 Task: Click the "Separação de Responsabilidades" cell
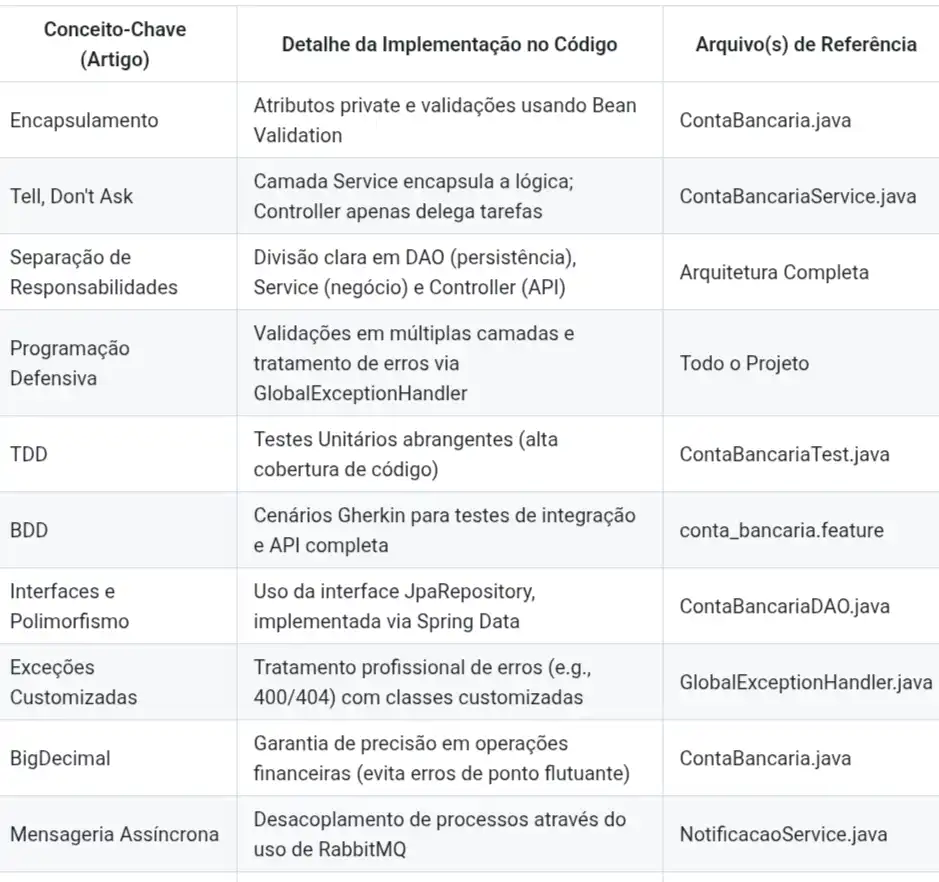pyautogui.click(x=93, y=272)
